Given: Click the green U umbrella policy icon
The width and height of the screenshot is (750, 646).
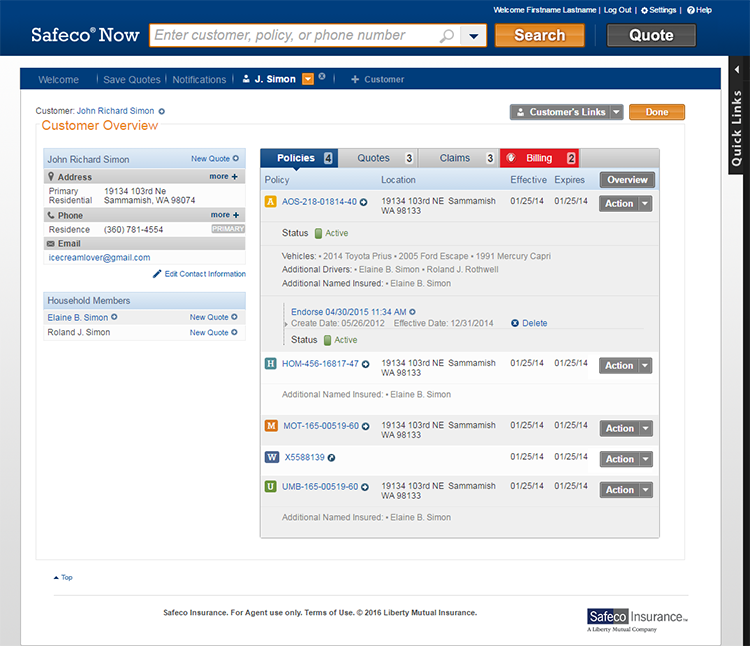Looking at the screenshot, I should tap(270, 486).
